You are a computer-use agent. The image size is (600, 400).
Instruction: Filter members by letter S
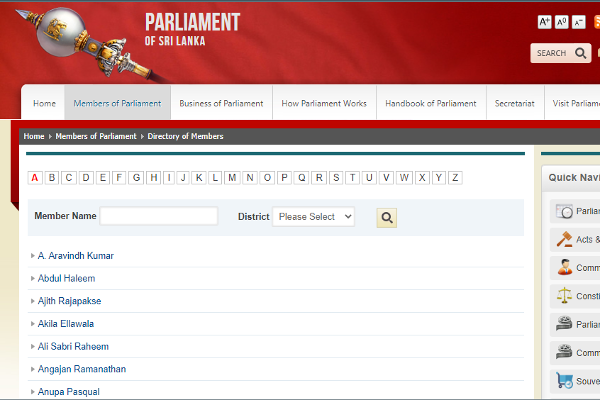tap(336, 178)
